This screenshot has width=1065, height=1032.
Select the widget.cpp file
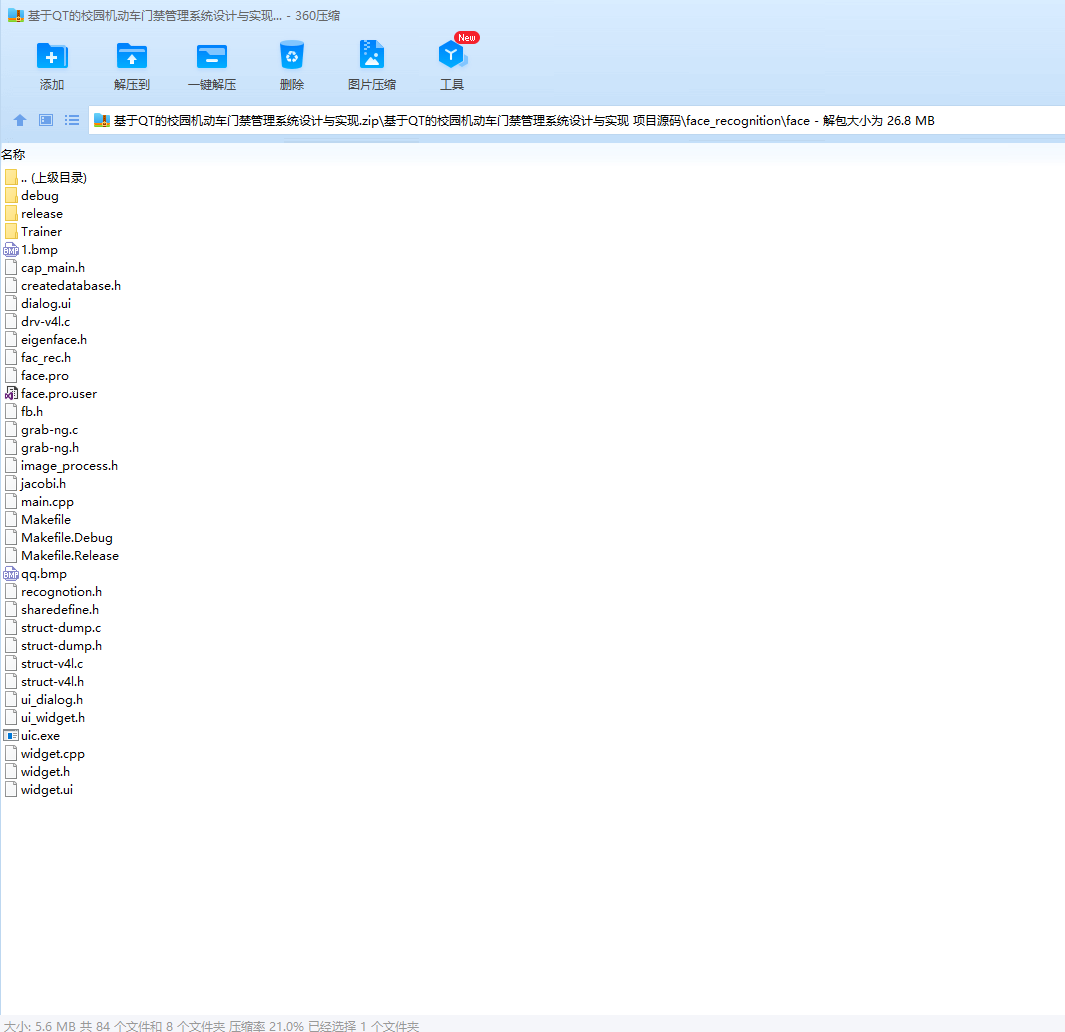tap(45, 753)
